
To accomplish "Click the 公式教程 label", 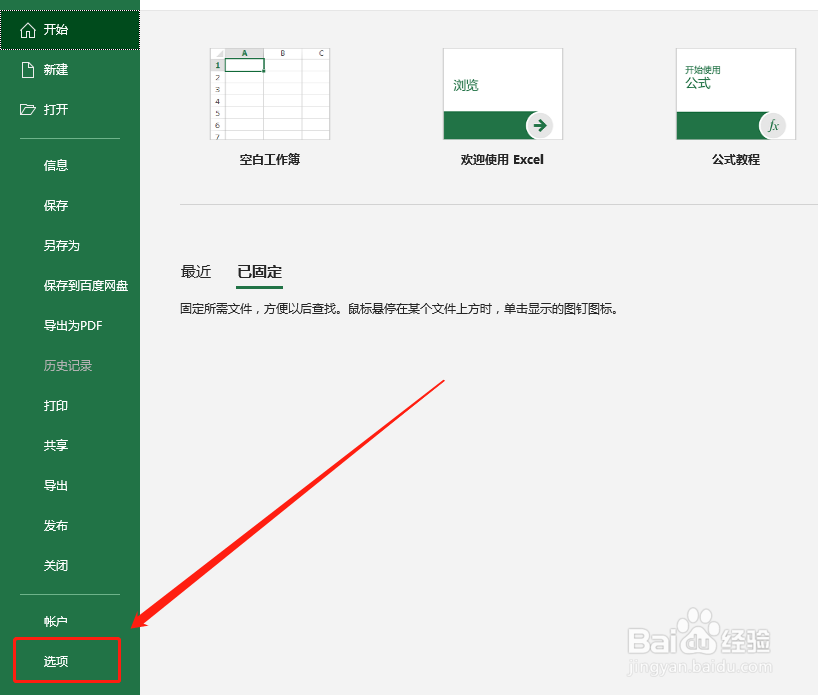I will point(736,160).
